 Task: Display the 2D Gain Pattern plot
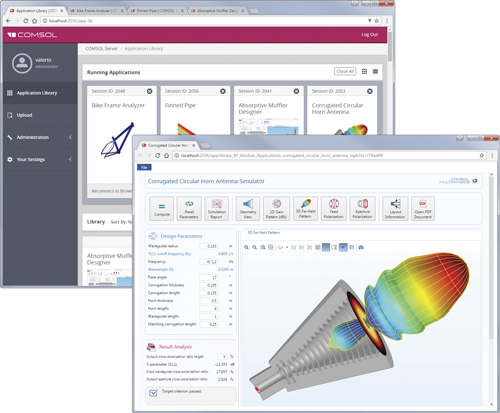(x=276, y=209)
